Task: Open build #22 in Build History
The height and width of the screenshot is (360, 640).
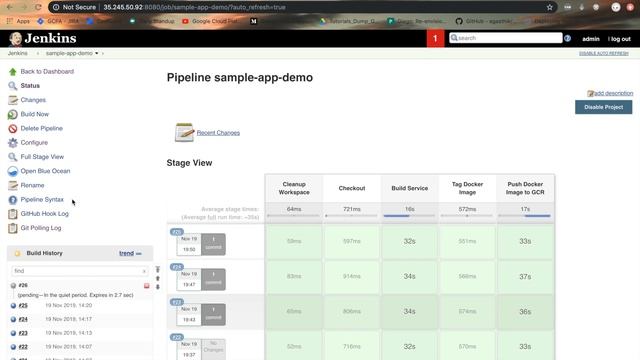Action: pos(23,347)
